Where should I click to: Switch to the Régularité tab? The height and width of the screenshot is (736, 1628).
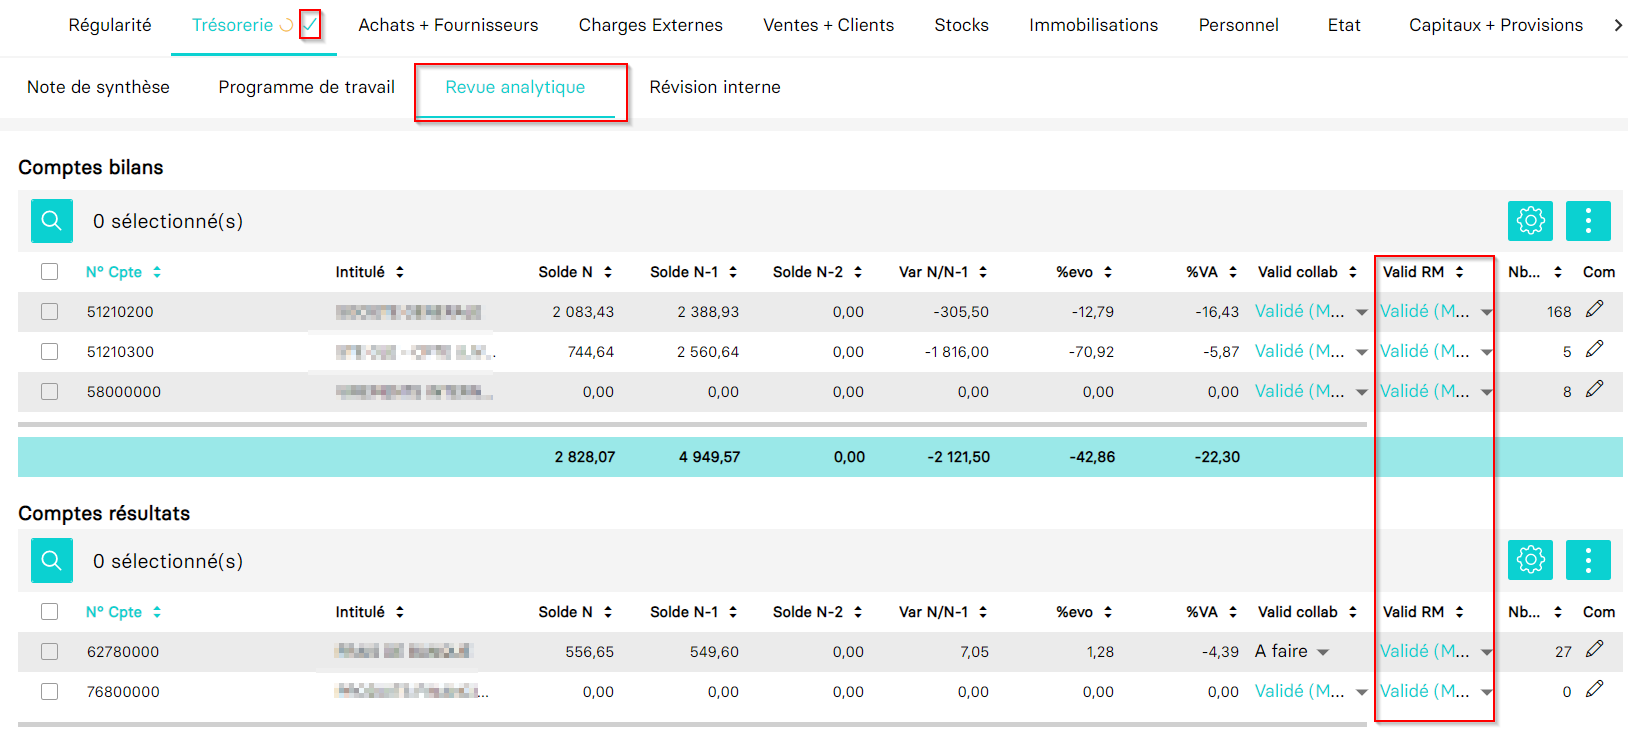[110, 25]
